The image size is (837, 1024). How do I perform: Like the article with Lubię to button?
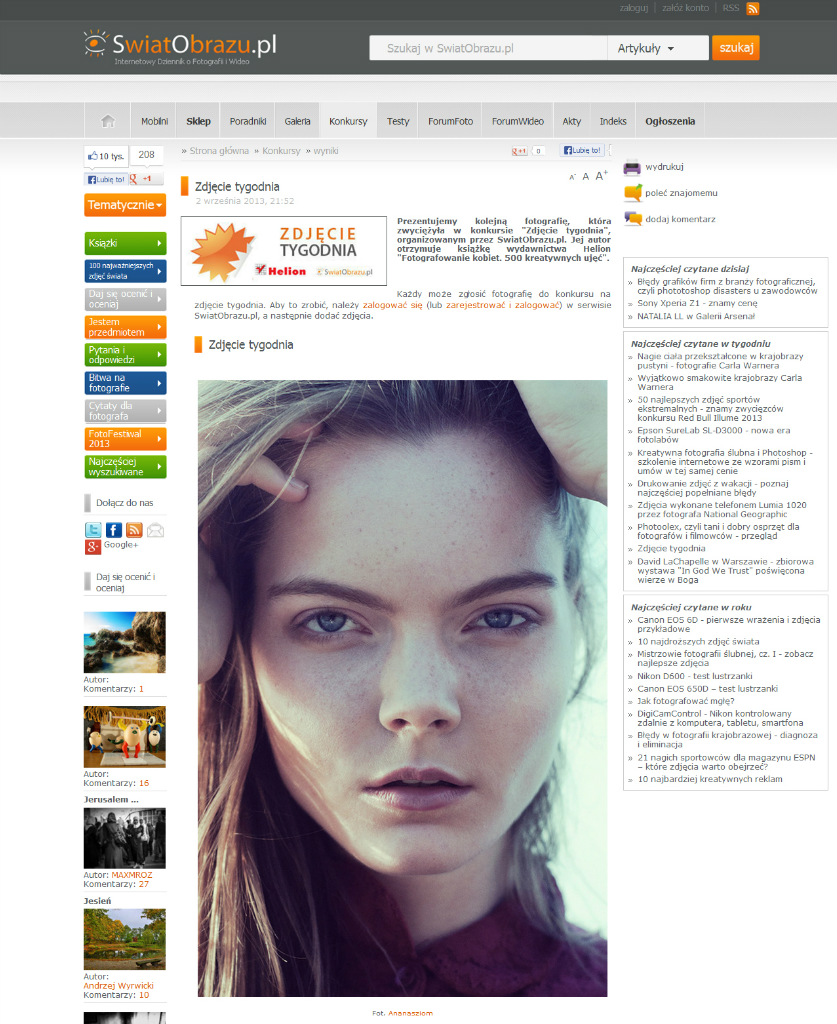582,150
